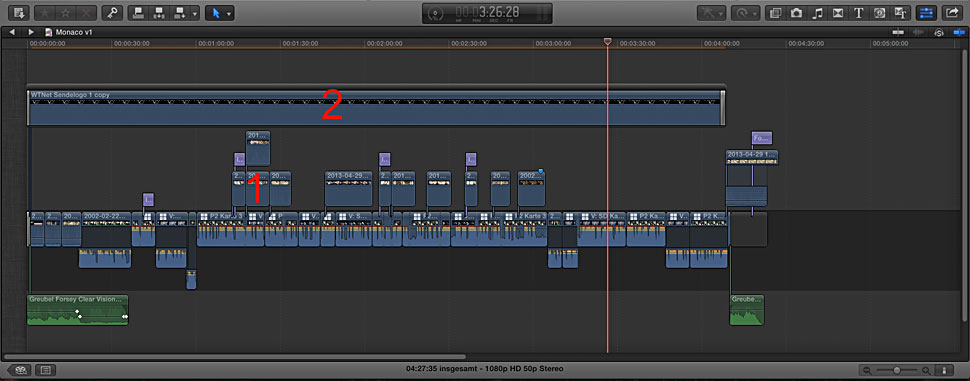This screenshot has height=381, width=970.
Task: Open the Titles browser T icon
Action: click(858, 12)
